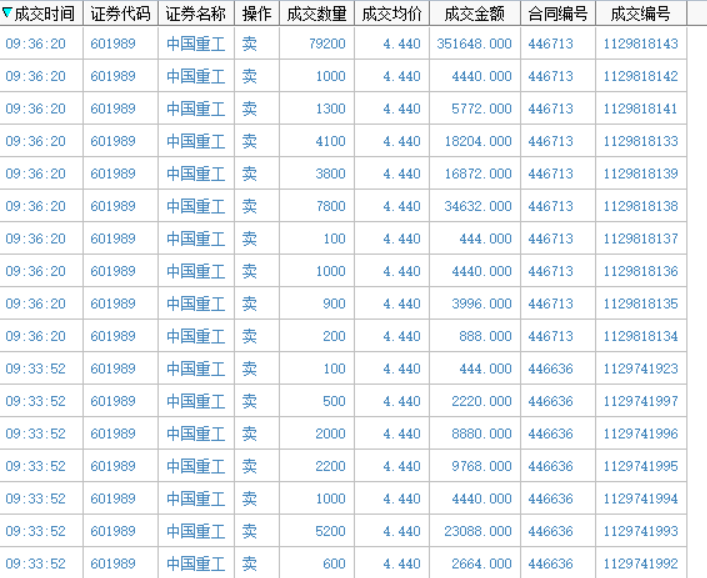Select trade number 1129741993

pyautogui.click(x=641, y=531)
